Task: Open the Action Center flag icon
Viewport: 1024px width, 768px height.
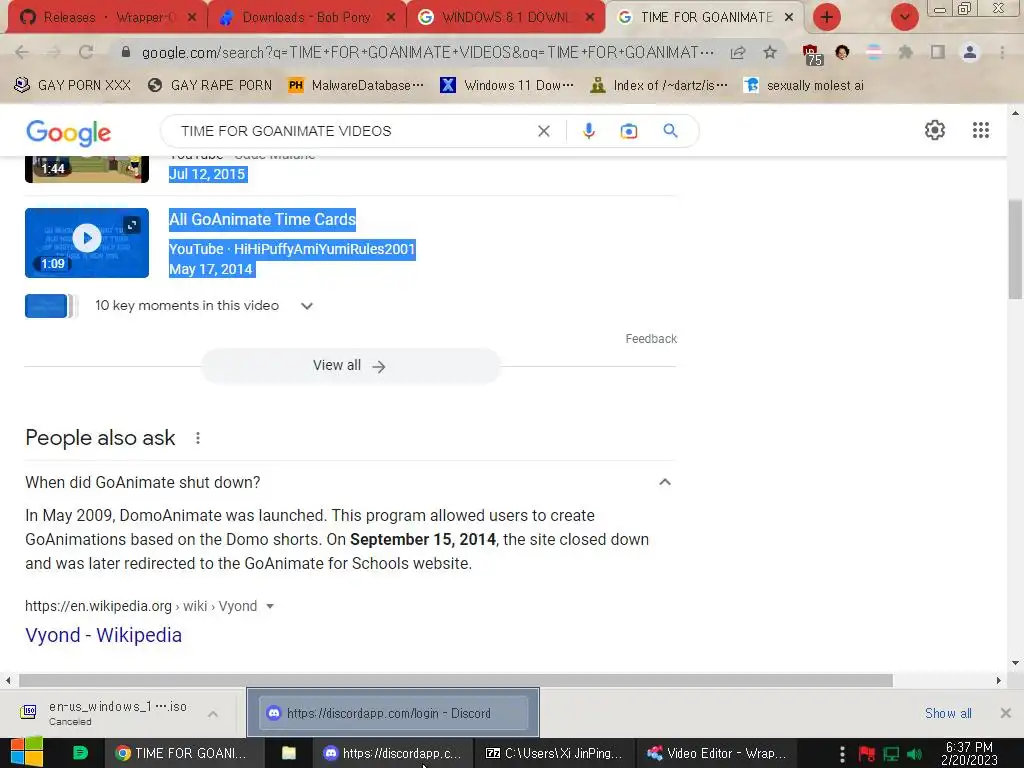Action: (867, 754)
